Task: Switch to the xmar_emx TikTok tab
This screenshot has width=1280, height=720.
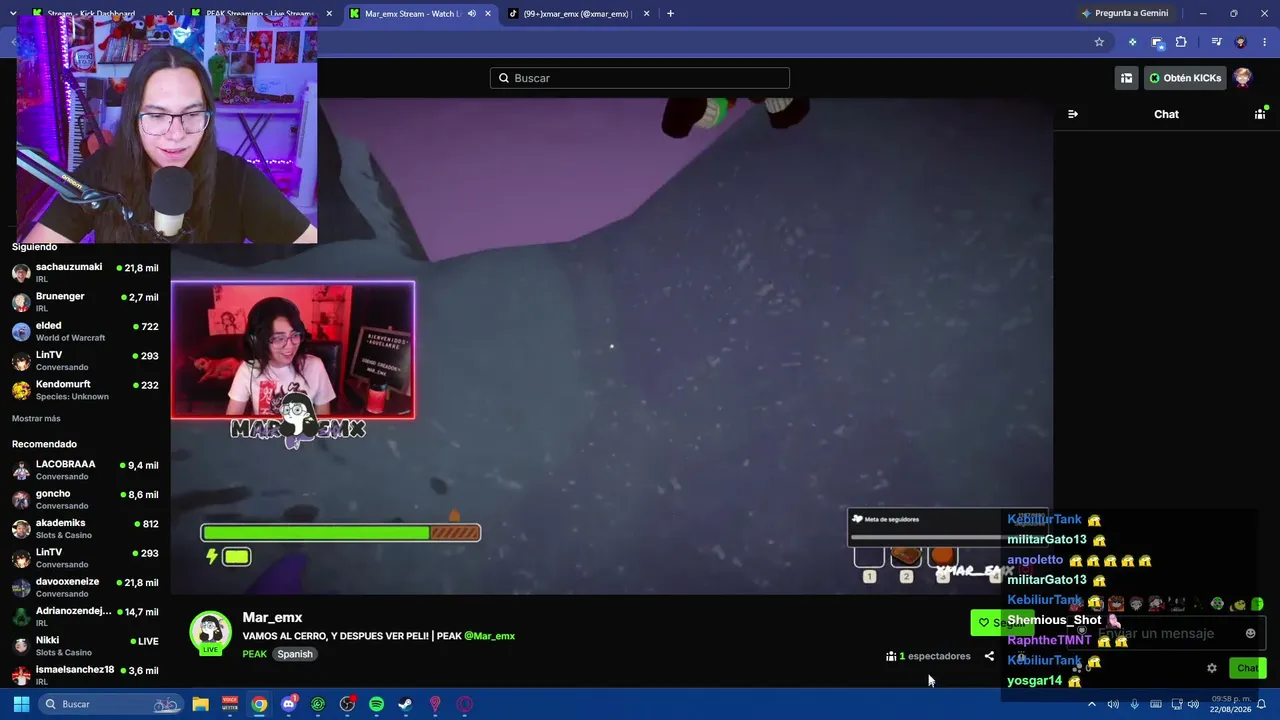Action: click(x=577, y=14)
